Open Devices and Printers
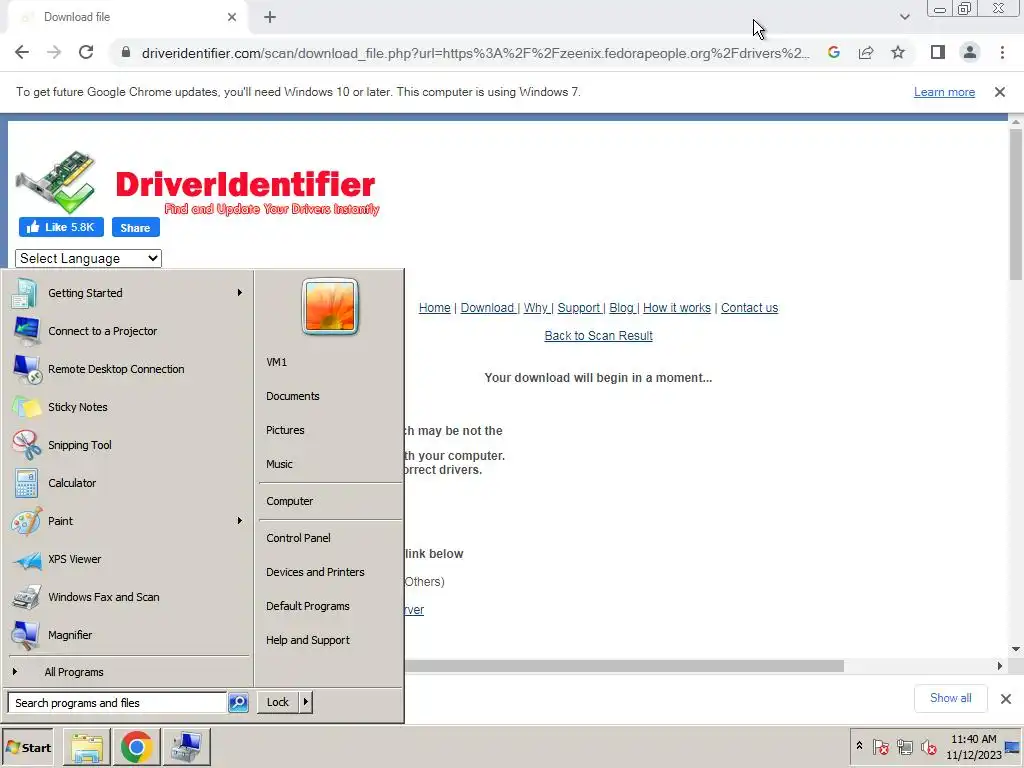1024x768 pixels. coord(315,572)
